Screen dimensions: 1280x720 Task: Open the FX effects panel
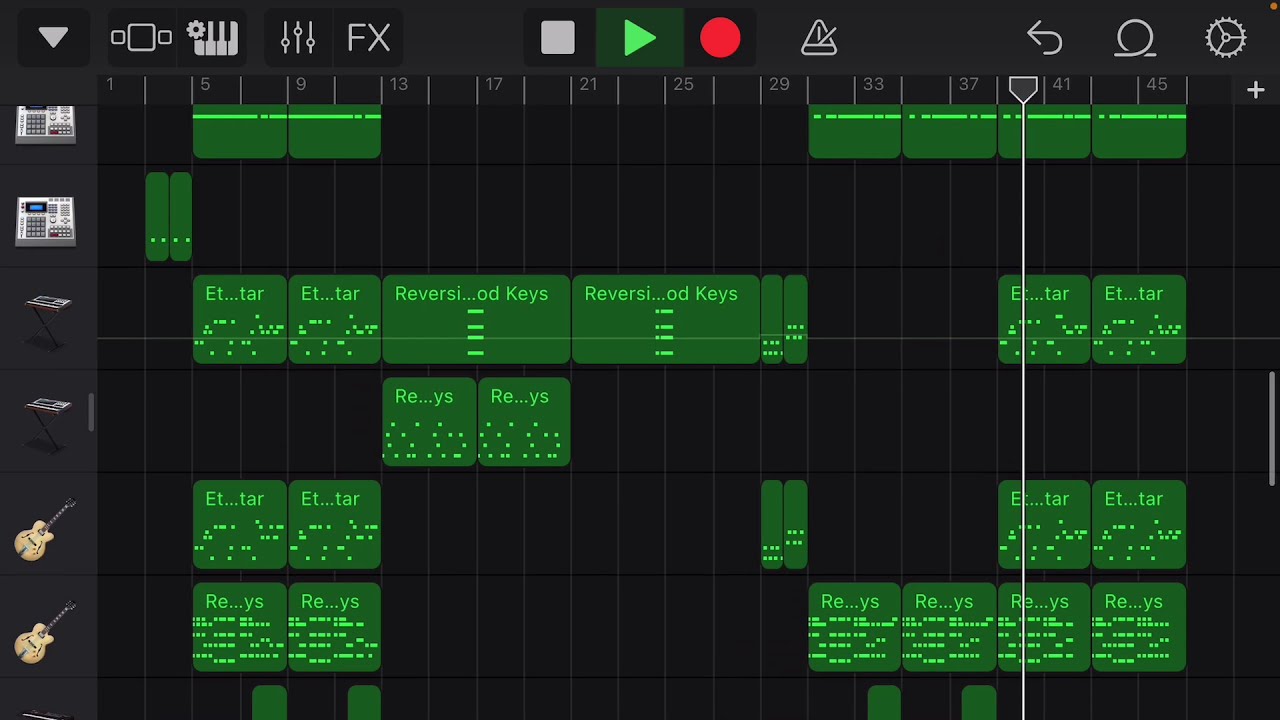pos(368,37)
